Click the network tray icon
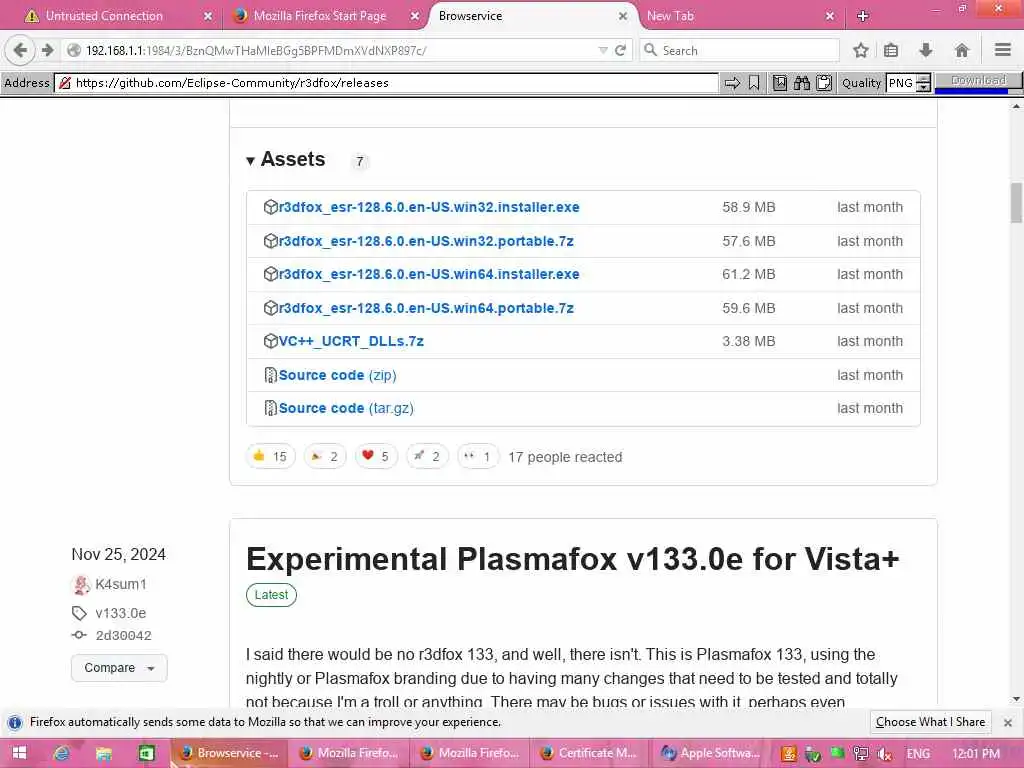1024x768 pixels. click(861, 754)
